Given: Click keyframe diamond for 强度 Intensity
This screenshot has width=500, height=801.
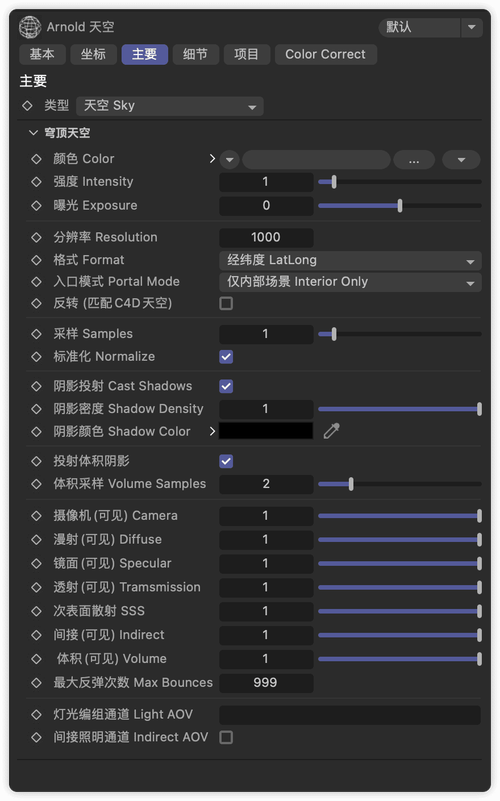Looking at the screenshot, I should click(x=36, y=182).
